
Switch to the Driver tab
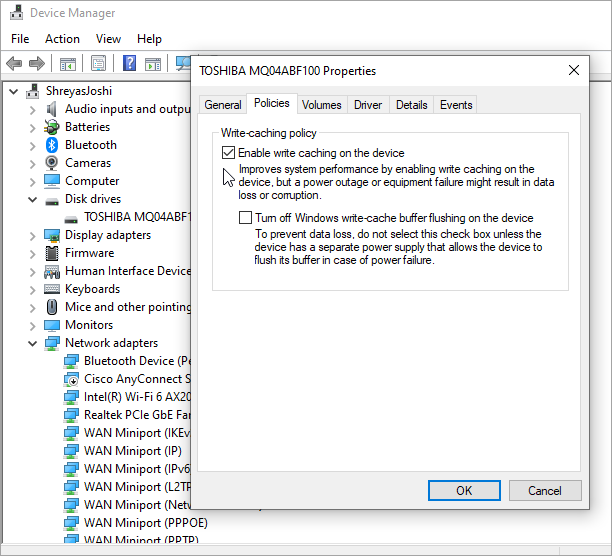(x=368, y=105)
